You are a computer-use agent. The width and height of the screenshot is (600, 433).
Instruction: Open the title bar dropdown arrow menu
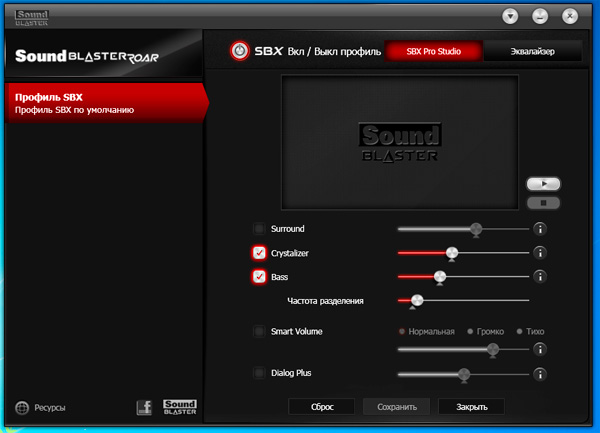point(510,16)
